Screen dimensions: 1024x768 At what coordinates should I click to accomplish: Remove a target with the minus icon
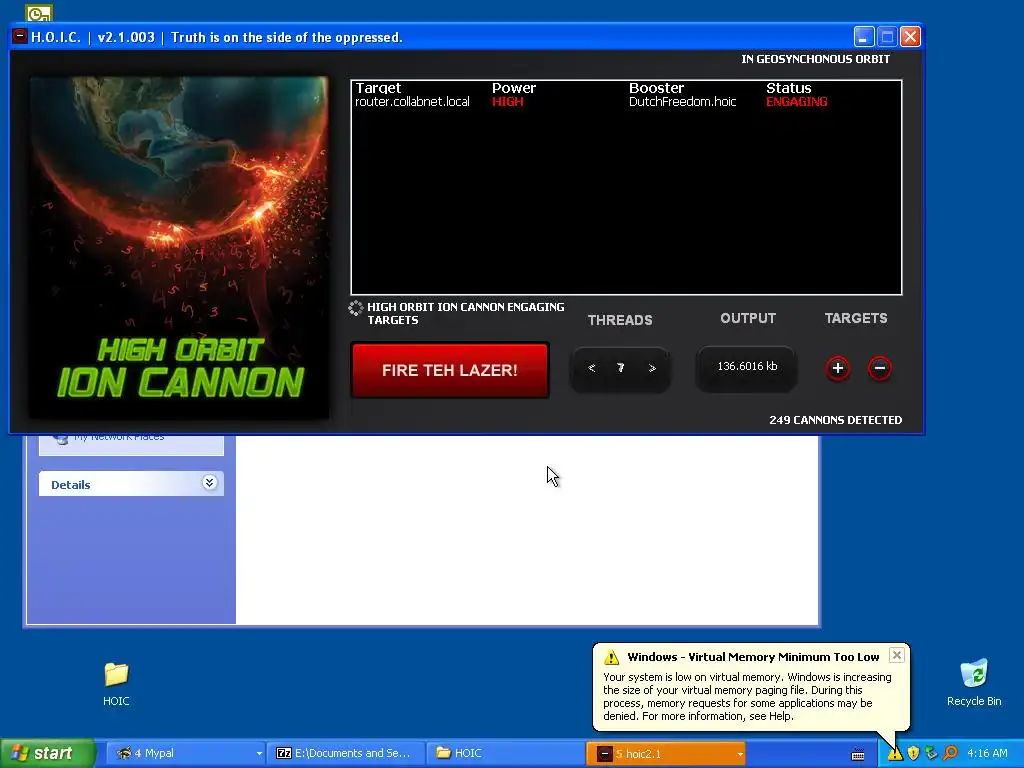pyautogui.click(x=880, y=368)
